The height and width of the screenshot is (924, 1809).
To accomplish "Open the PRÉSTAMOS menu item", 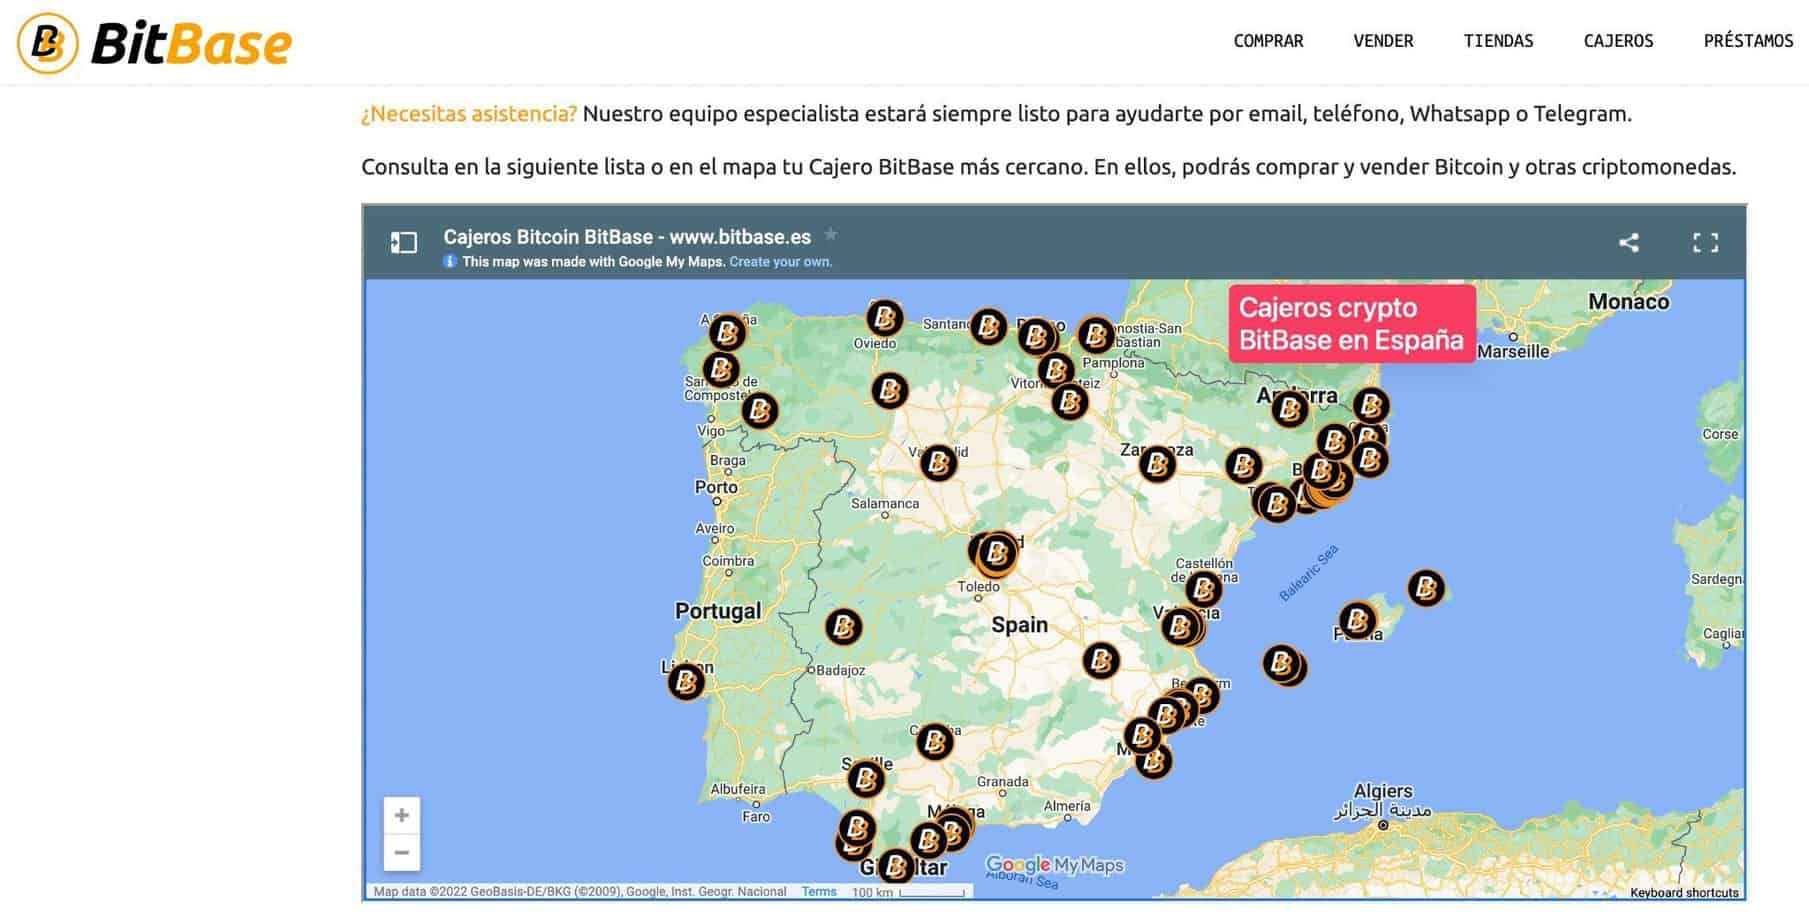I will pyautogui.click(x=1748, y=41).
